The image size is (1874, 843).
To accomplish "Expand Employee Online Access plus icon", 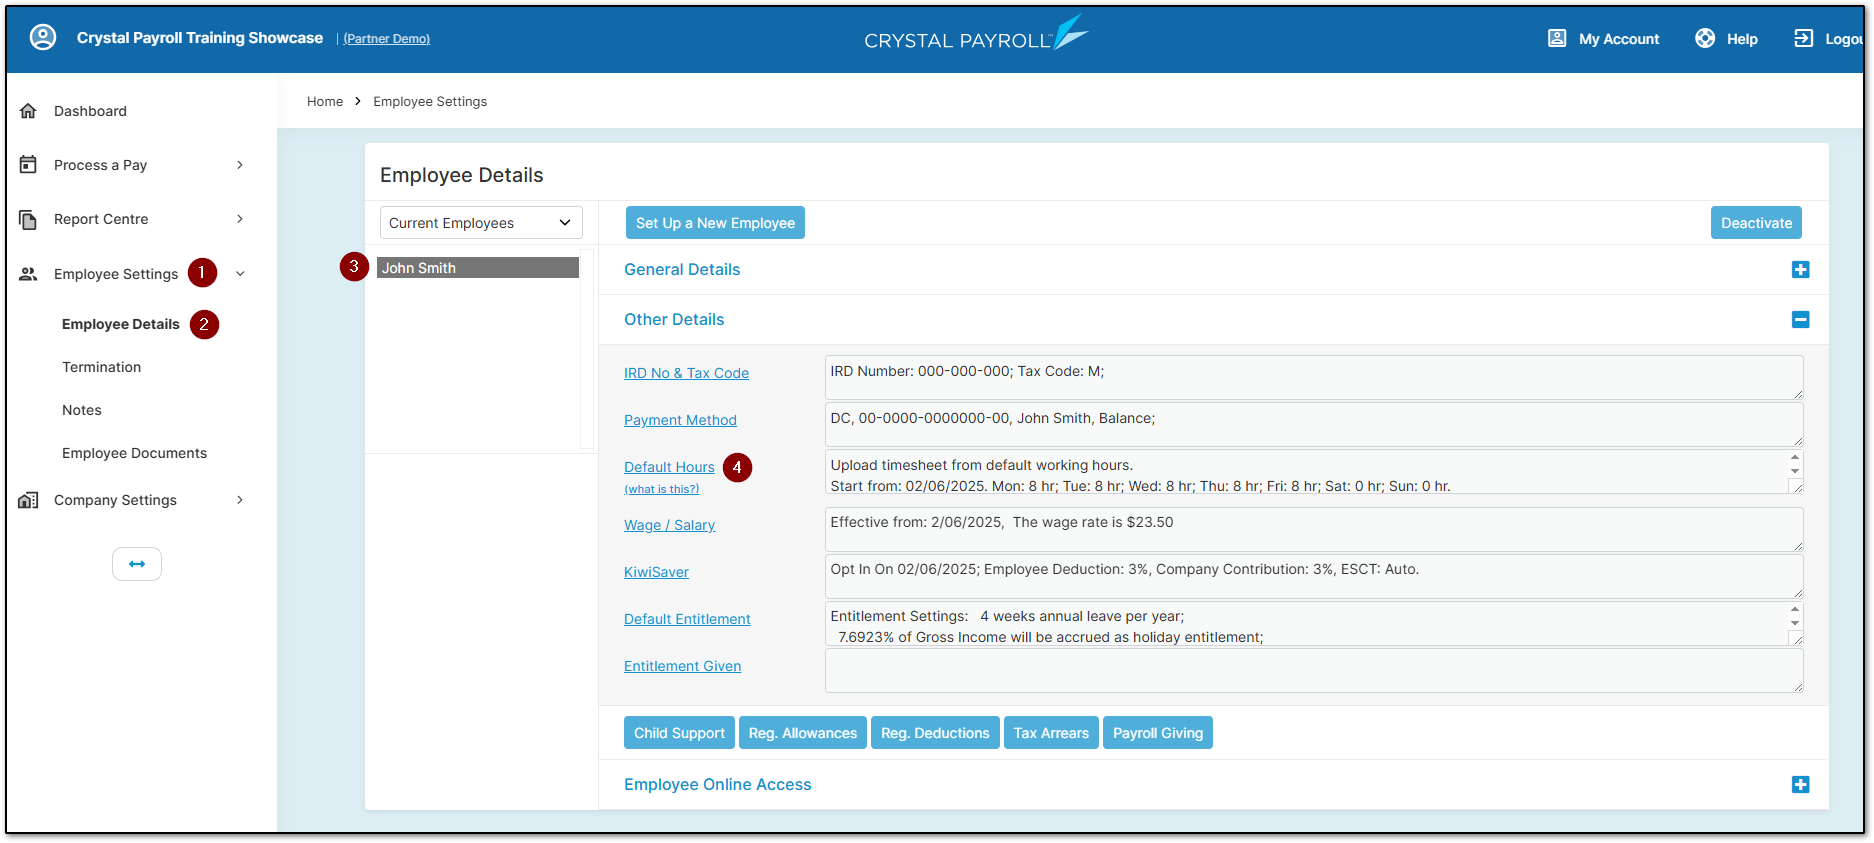I will [x=1800, y=785].
